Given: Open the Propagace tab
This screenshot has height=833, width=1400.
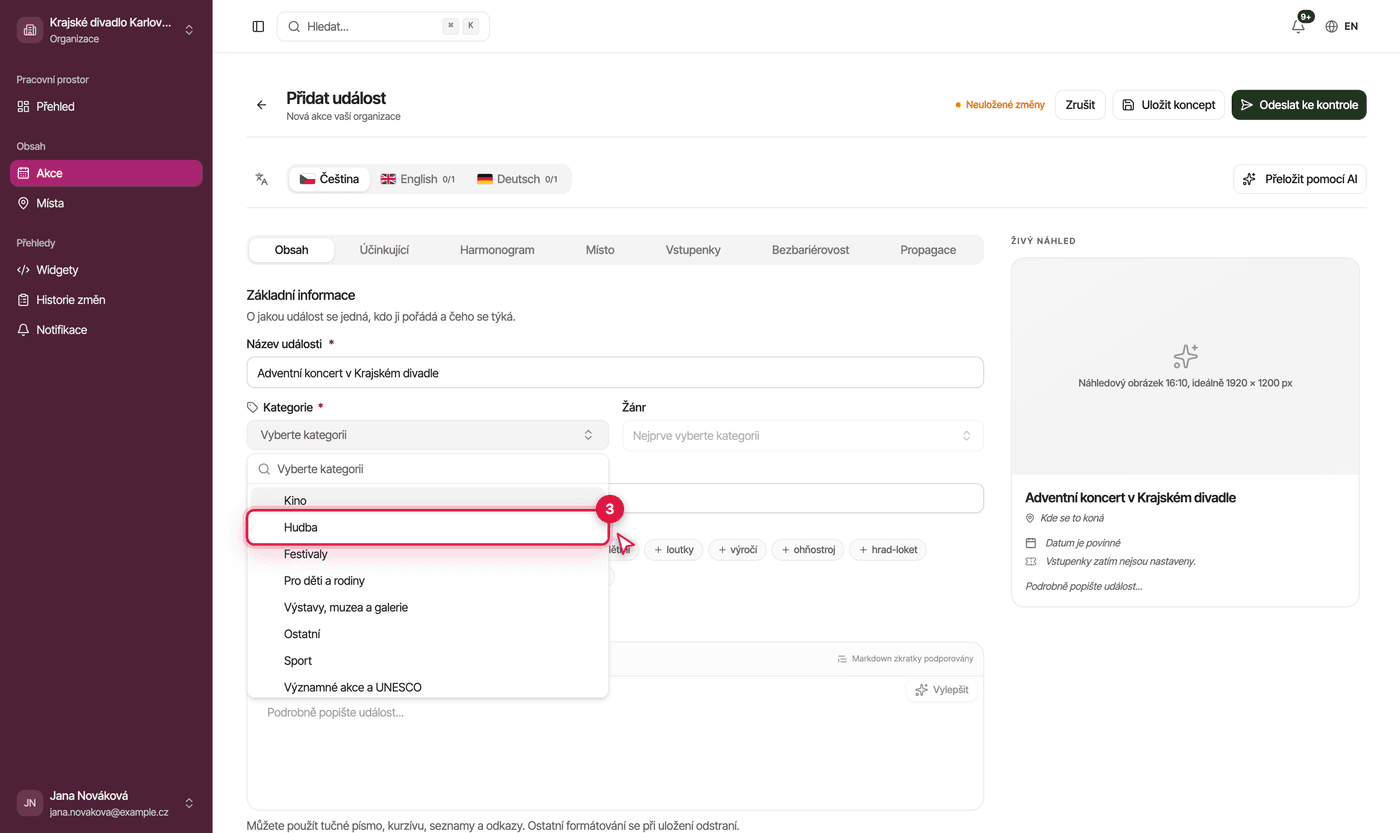Looking at the screenshot, I should tap(928, 250).
